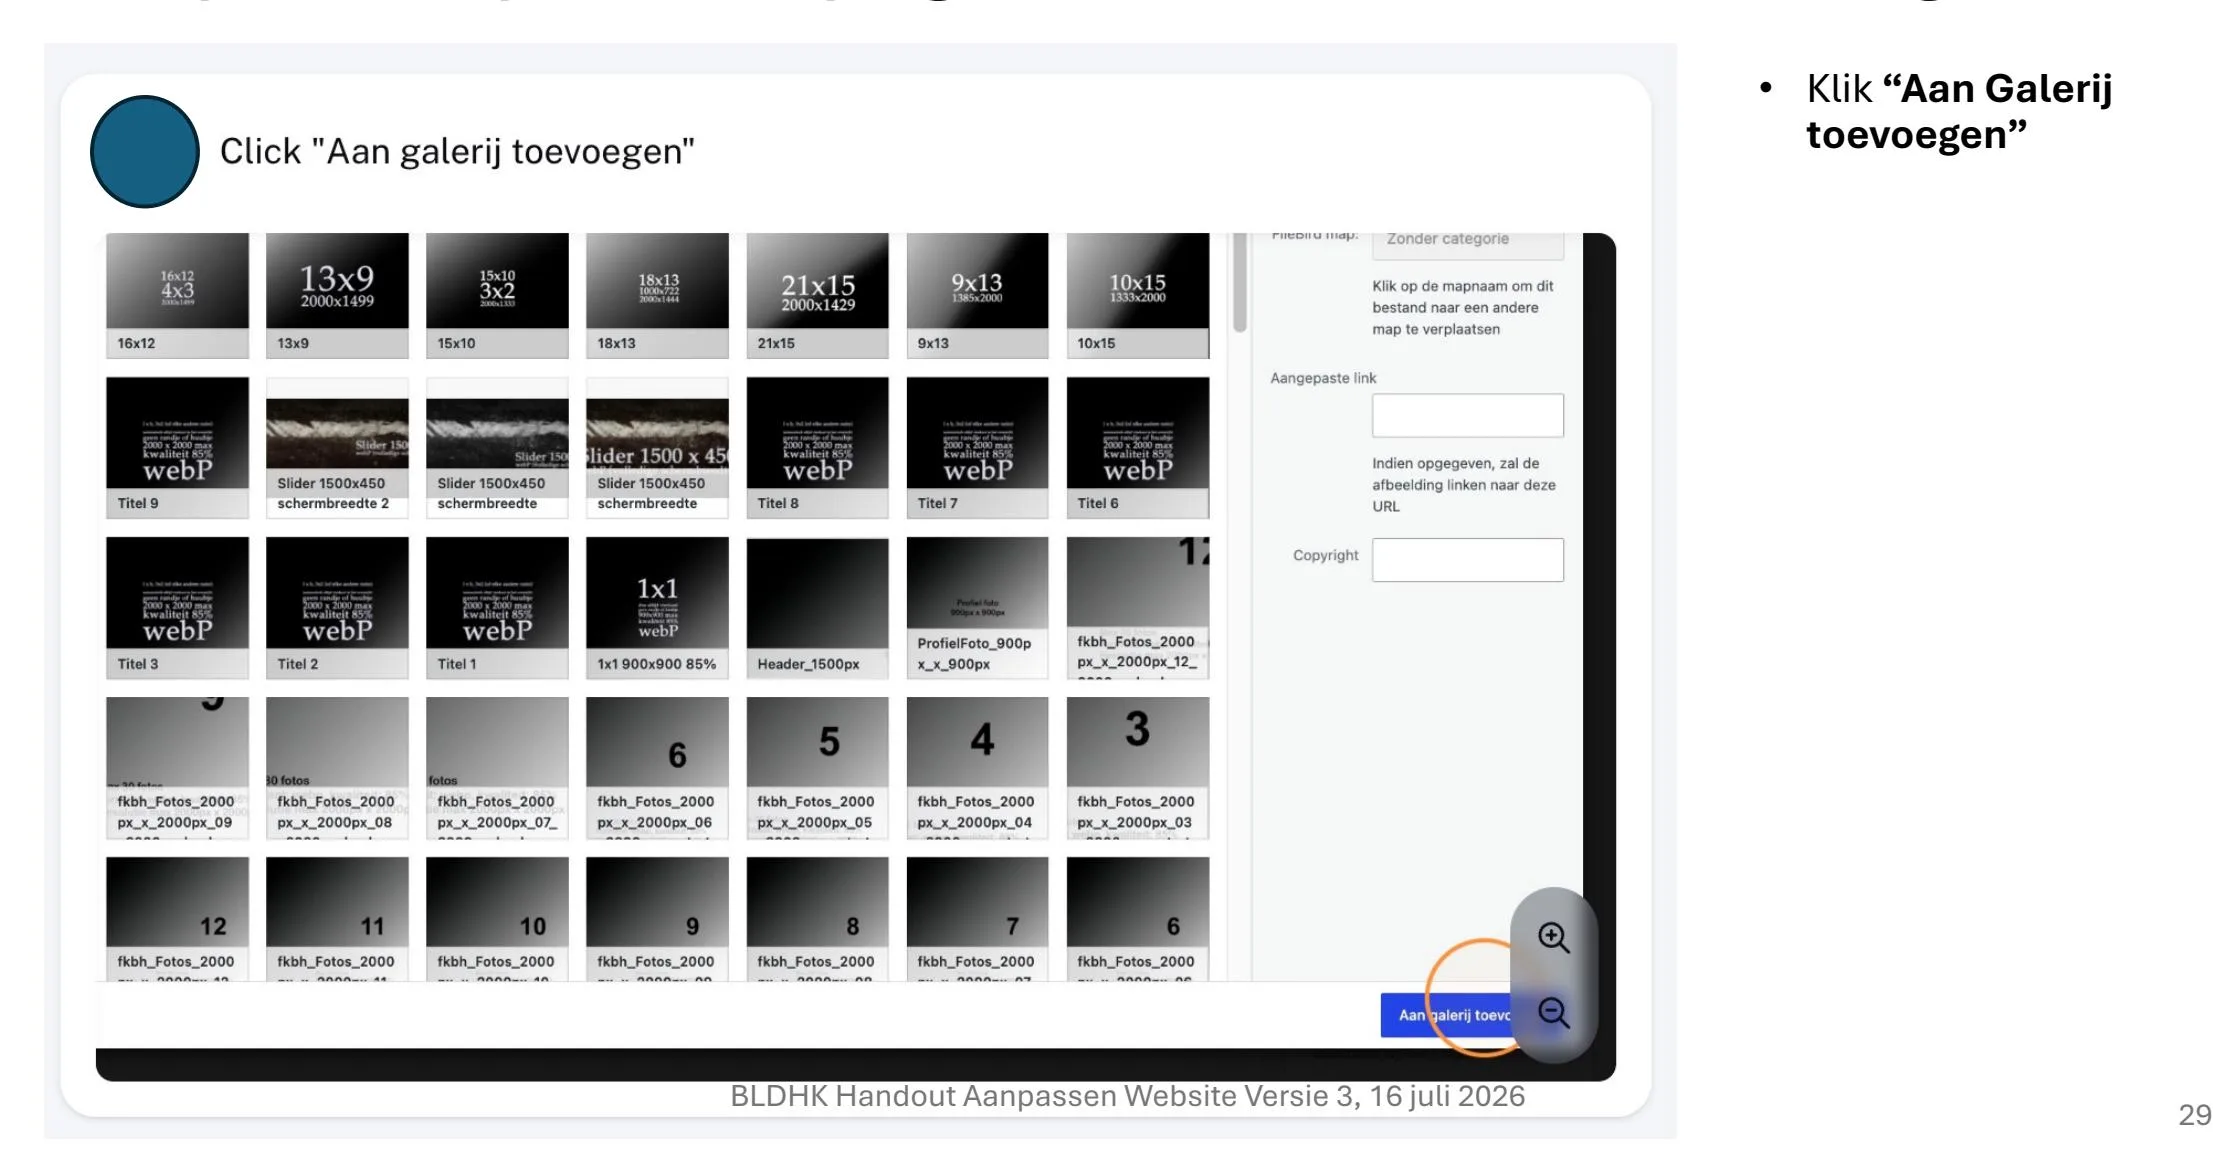The image size is (2213, 1171).
Task: Select the fkbh_Fotos px_x_2000px_07 image
Action: coord(497,767)
